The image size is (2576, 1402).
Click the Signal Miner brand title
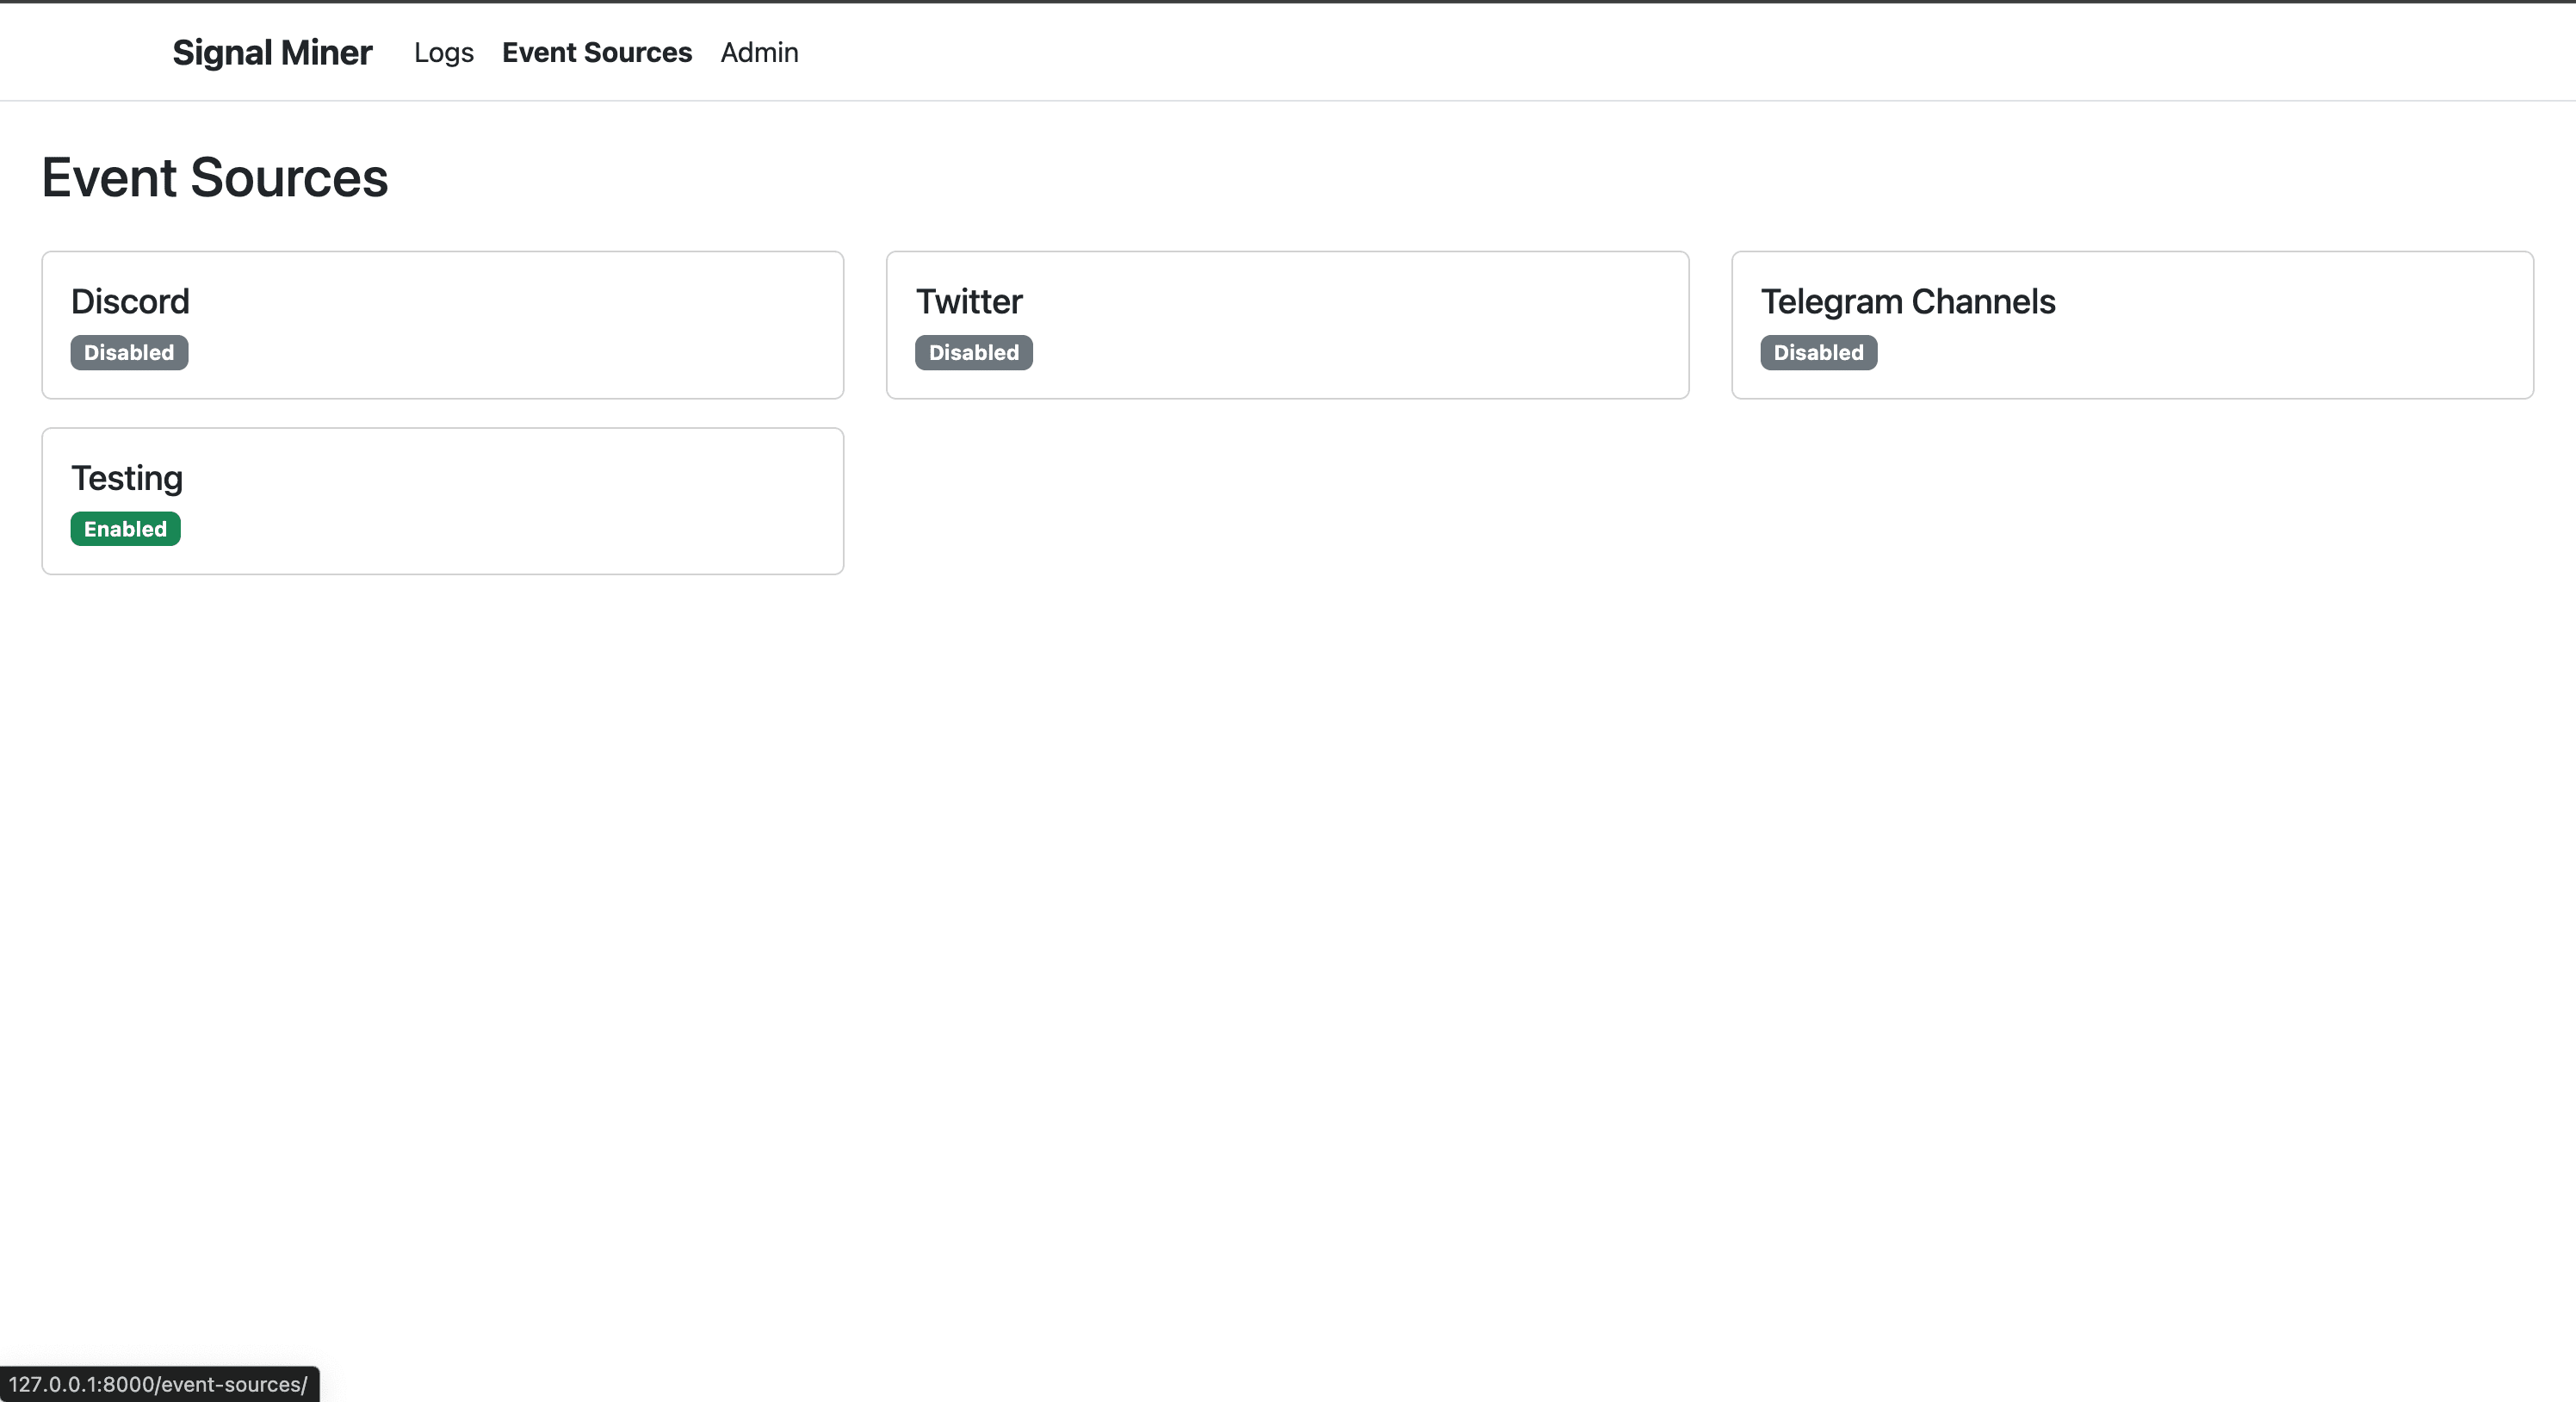tap(271, 52)
